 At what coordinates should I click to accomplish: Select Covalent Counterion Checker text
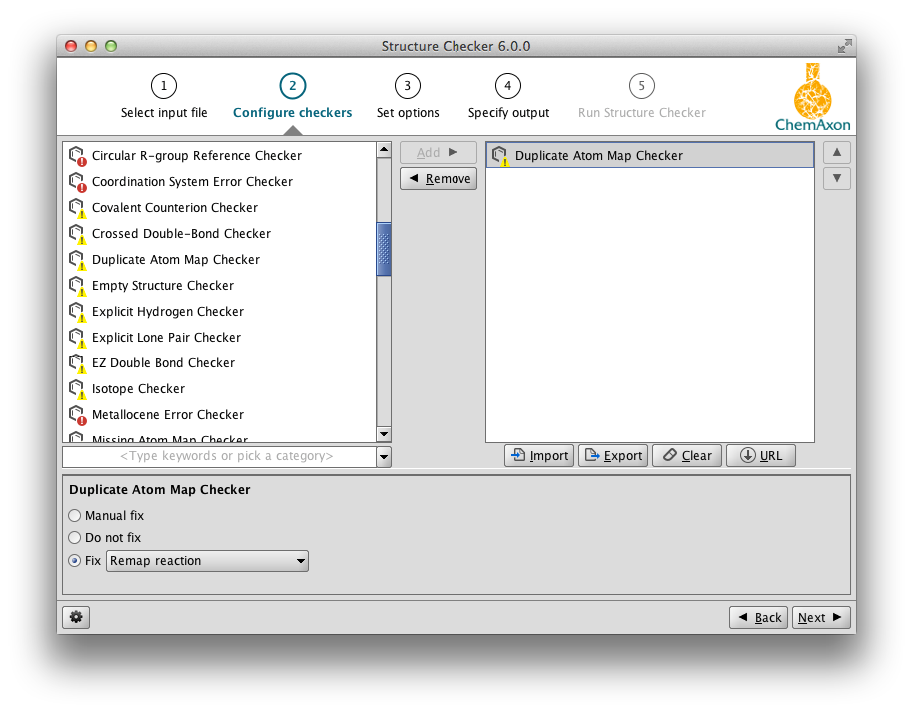pos(175,207)
